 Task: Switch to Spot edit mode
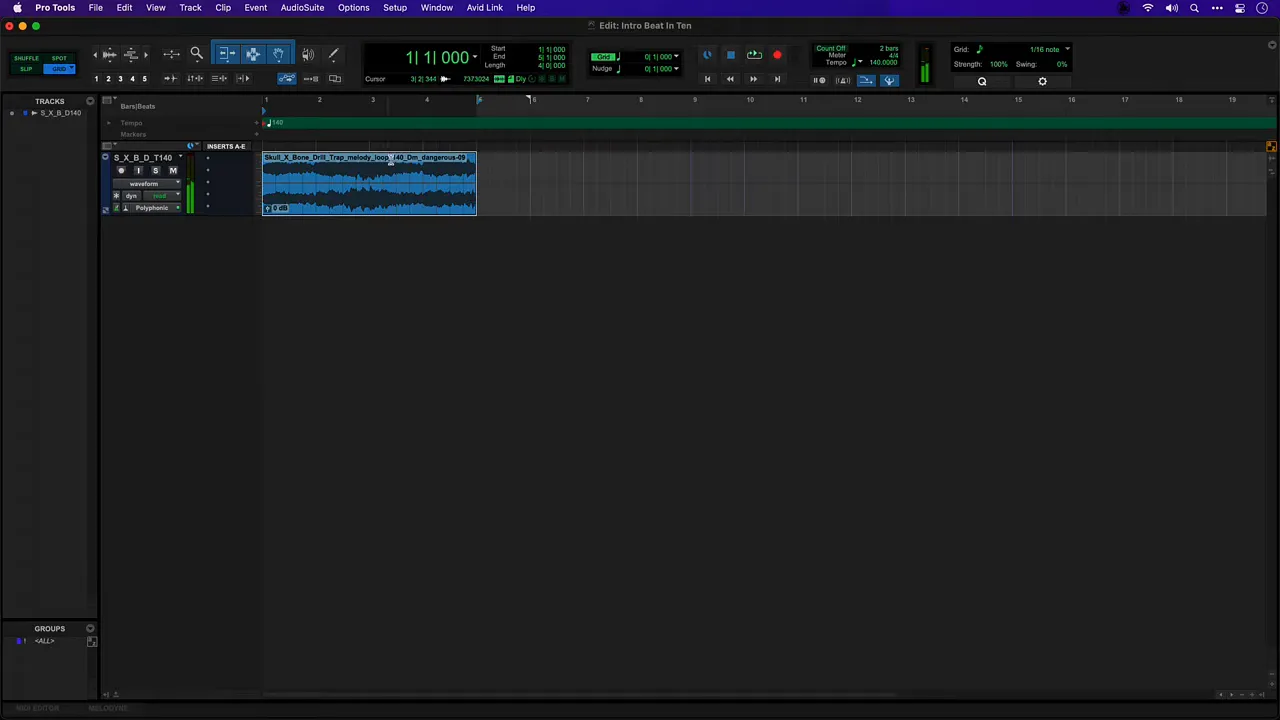(60, 58)
